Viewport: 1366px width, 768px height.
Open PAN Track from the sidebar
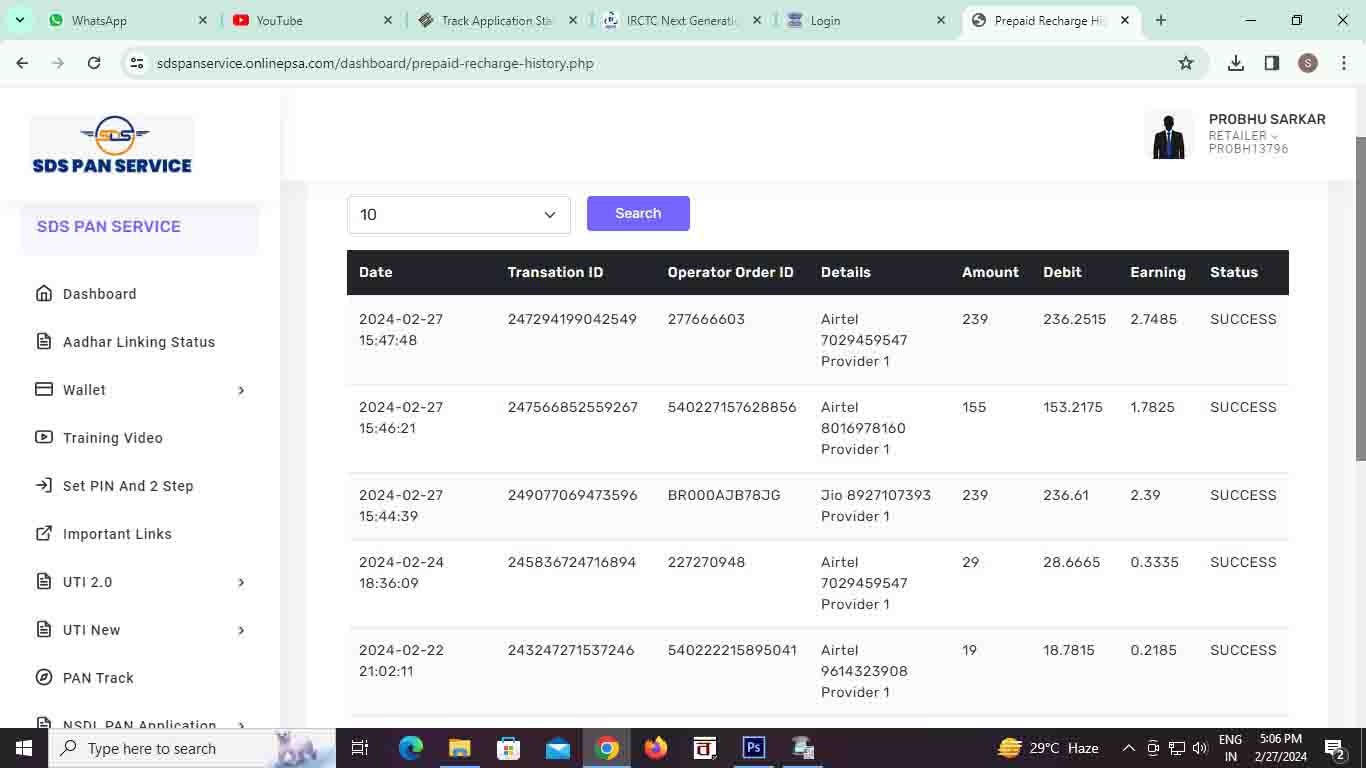click(x=97, y=678)
